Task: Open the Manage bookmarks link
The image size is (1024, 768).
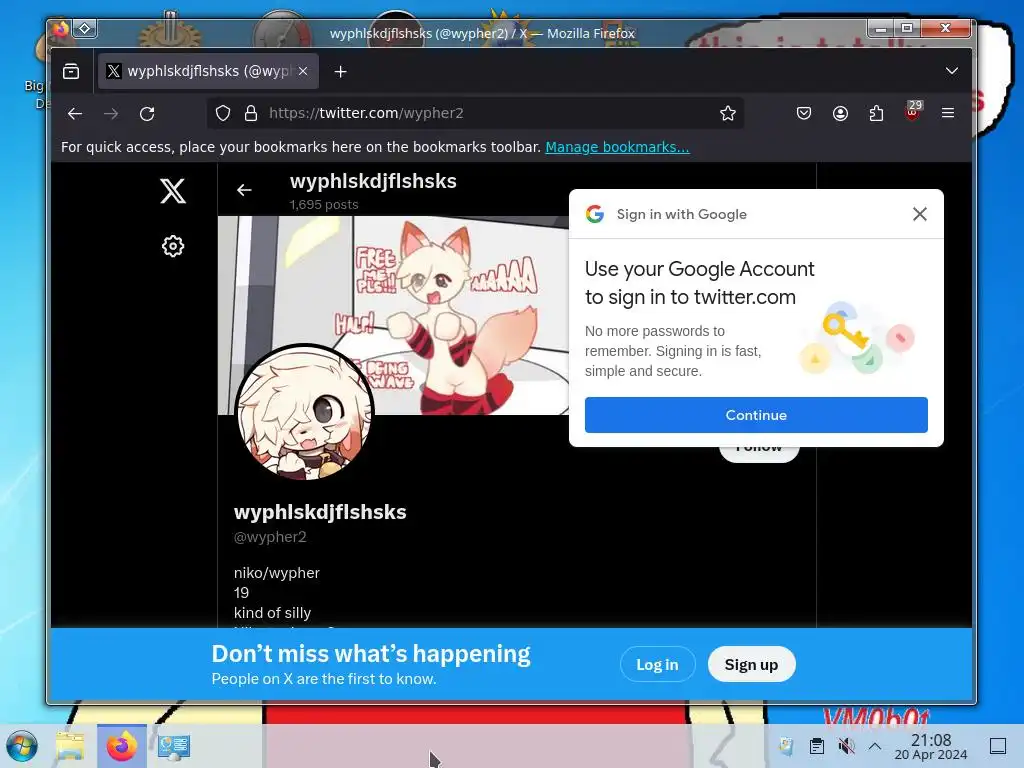Action: [617, 147]
